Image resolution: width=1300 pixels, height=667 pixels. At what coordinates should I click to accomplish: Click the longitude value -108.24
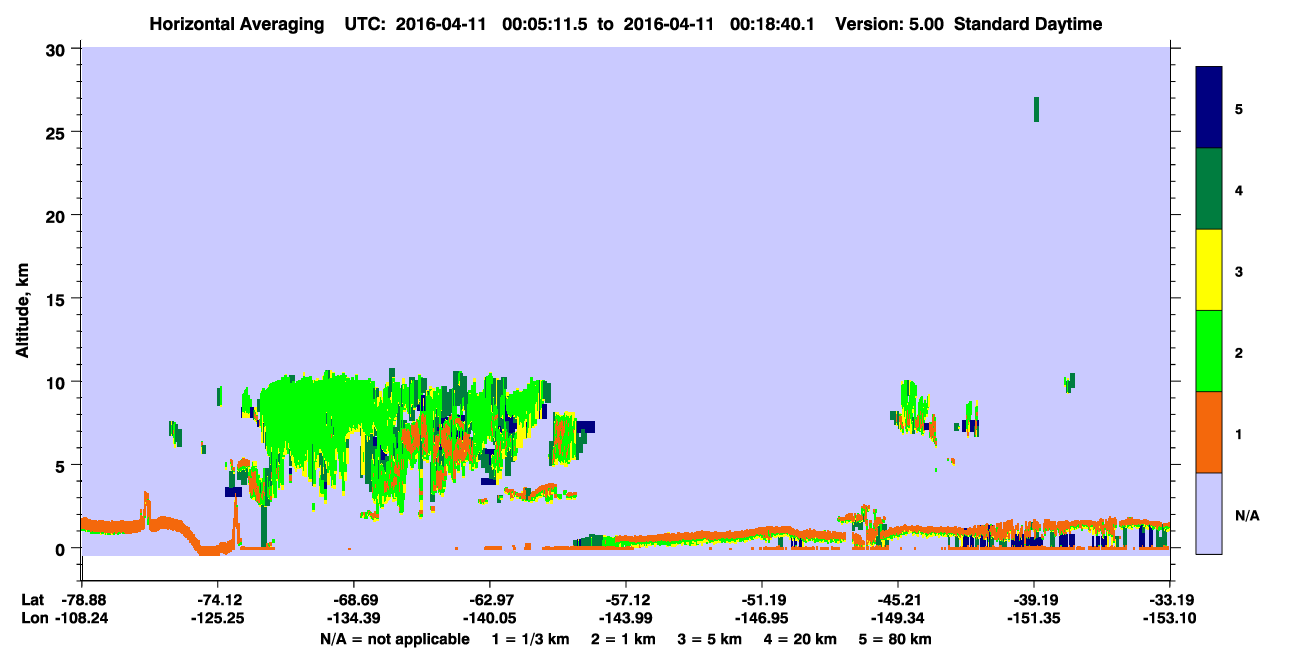pyautogui.click(x=81, y=618)
